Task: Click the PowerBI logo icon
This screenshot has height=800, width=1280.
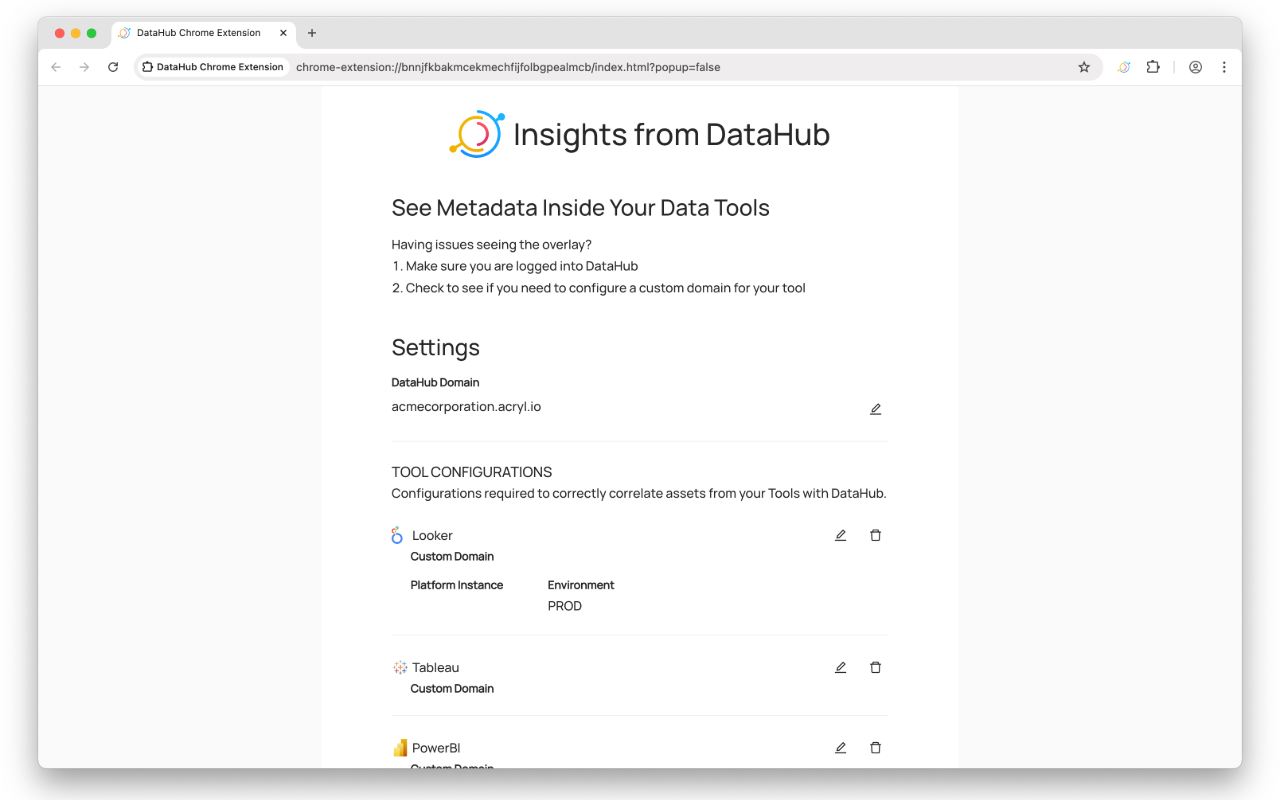Action: [400, 747]
